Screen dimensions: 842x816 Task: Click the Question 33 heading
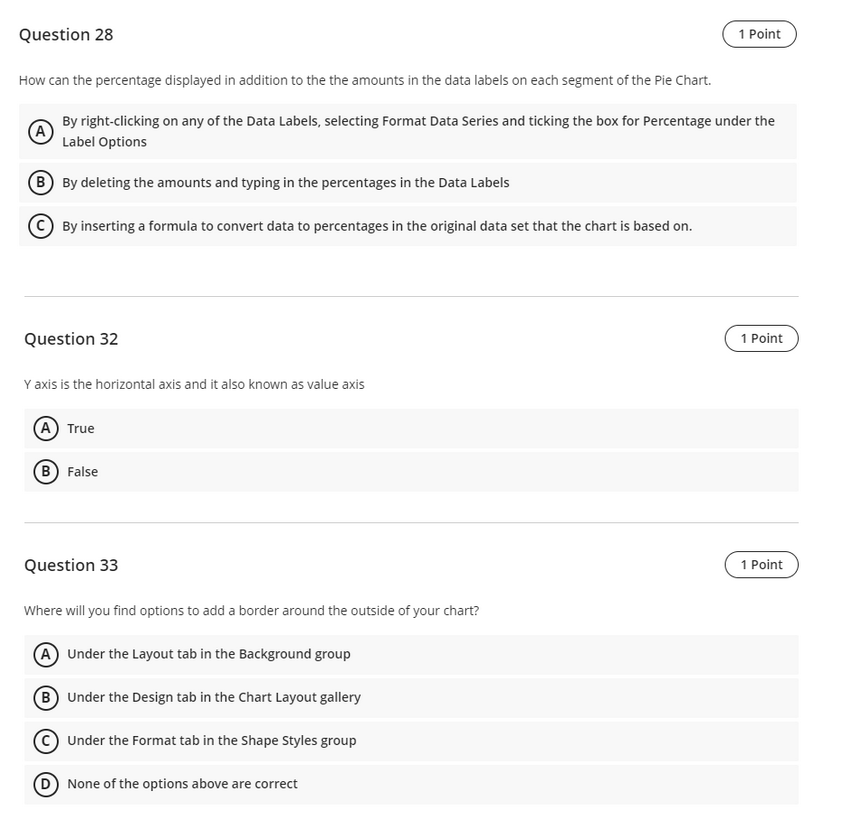pos(71,565)
